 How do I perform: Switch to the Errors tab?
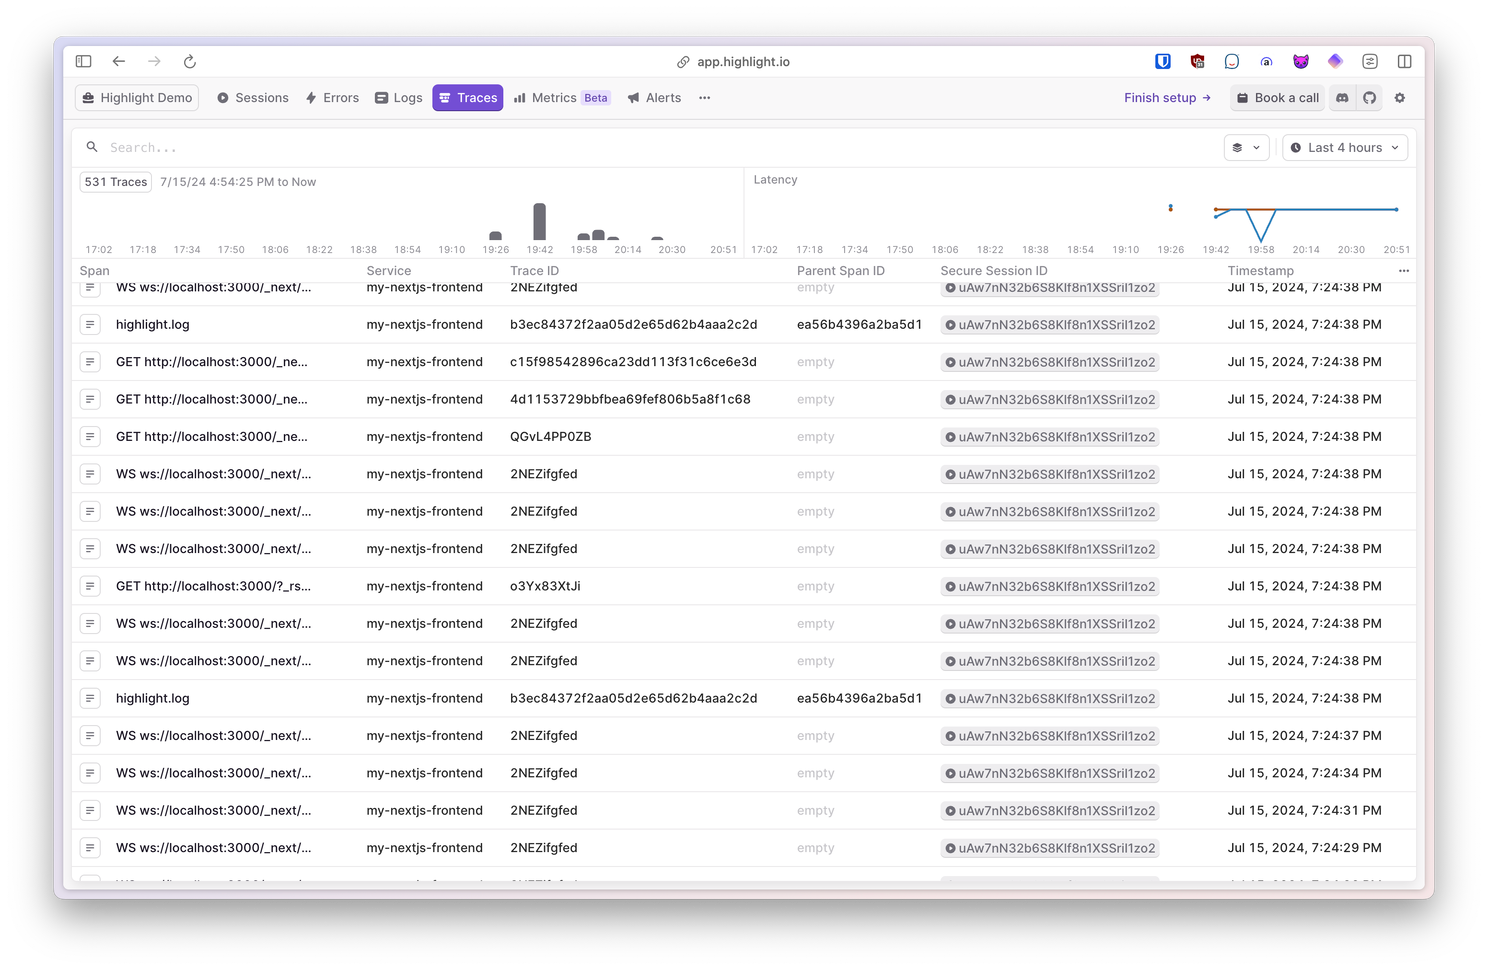[x=332, y=98]
